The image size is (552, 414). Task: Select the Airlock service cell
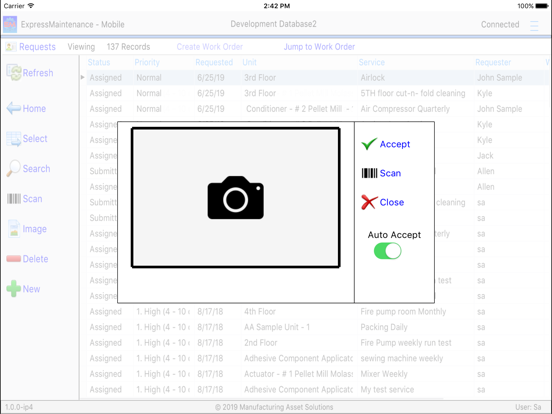(416, 78)
